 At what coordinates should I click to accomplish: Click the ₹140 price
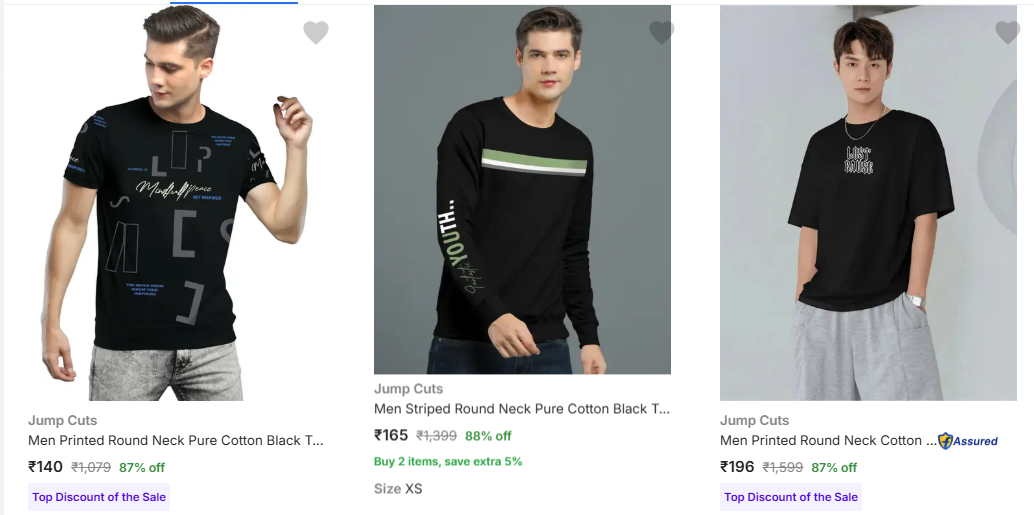[46, 467]
